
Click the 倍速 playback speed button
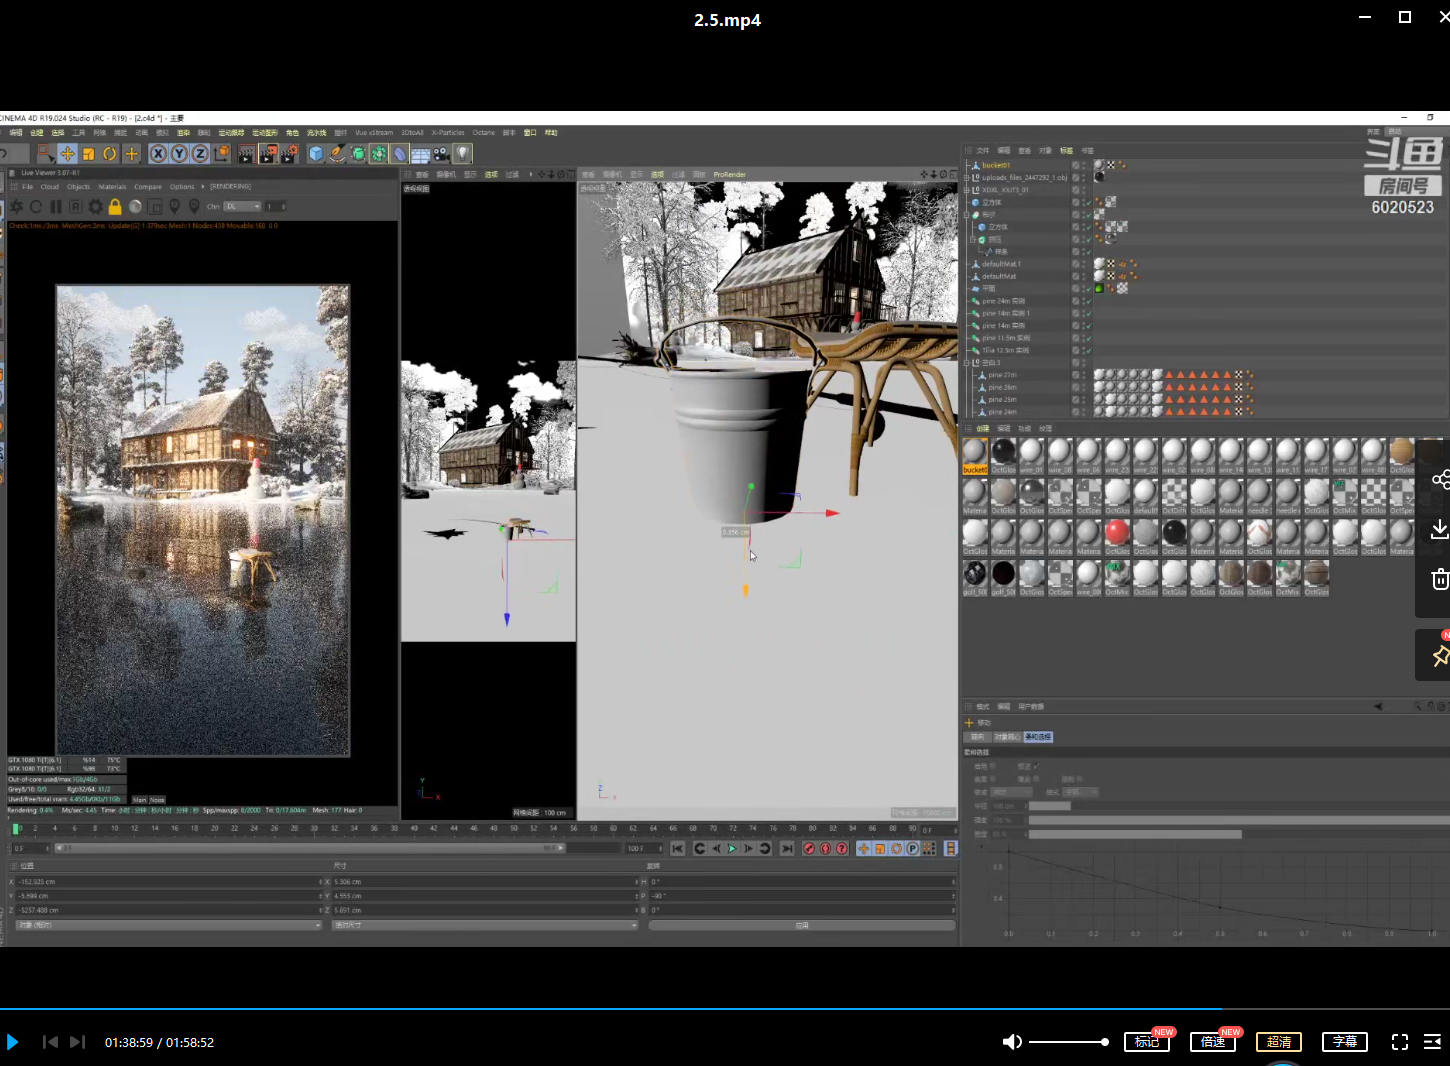coord(1213,1042)
